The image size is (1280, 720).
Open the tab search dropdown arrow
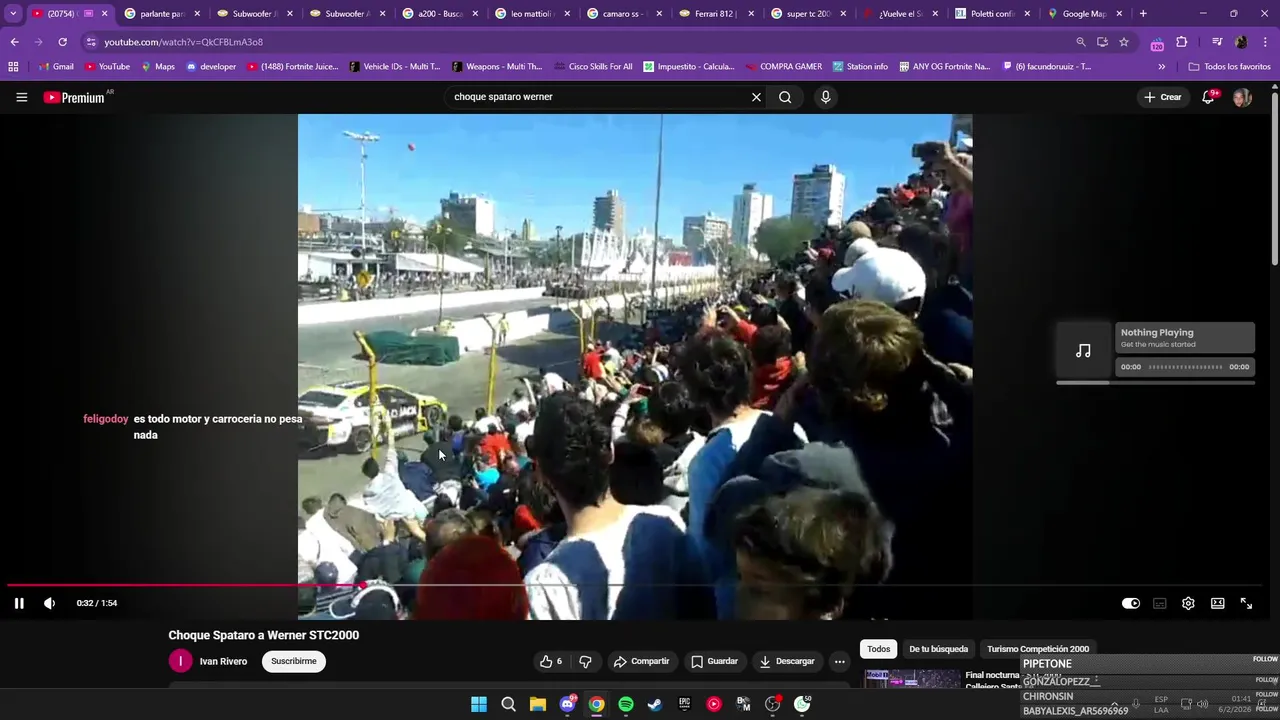click(13, 14)
